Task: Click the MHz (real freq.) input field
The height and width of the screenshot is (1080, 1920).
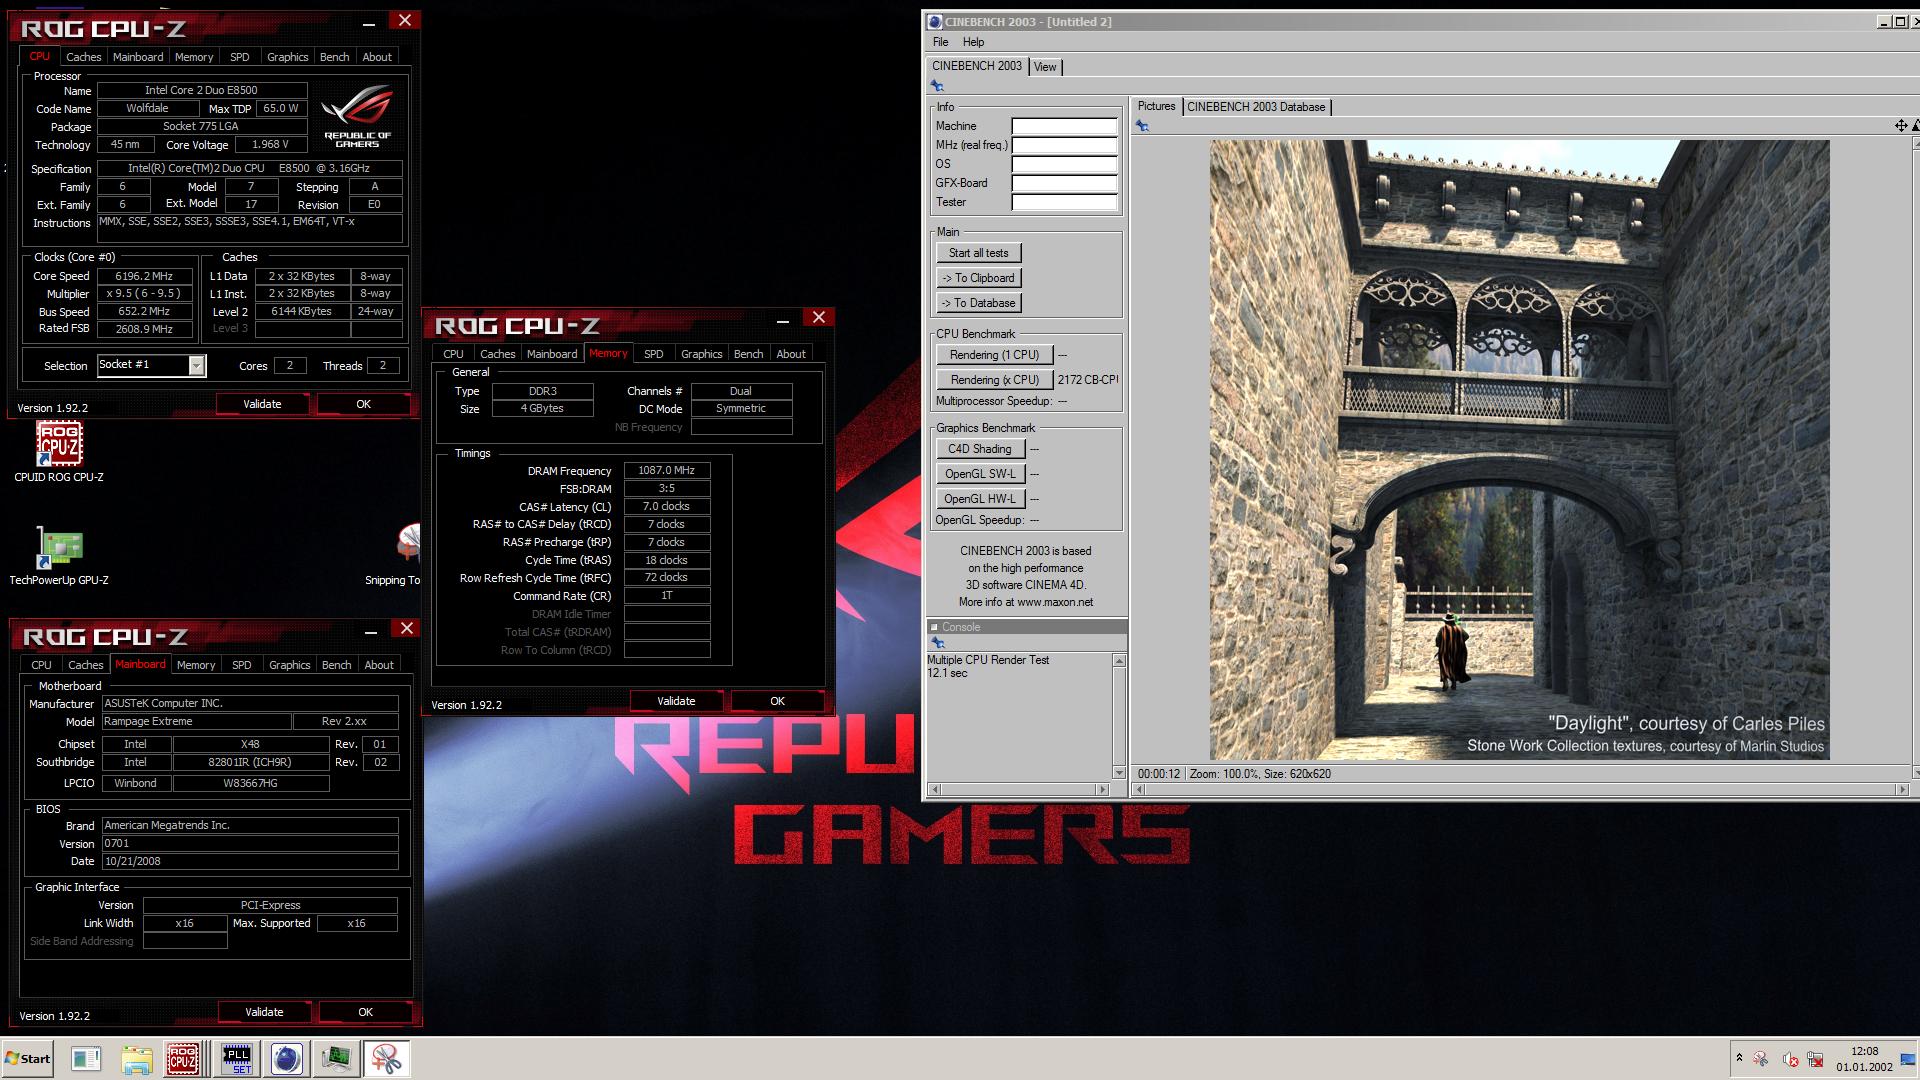Action: click(1064, 145)
